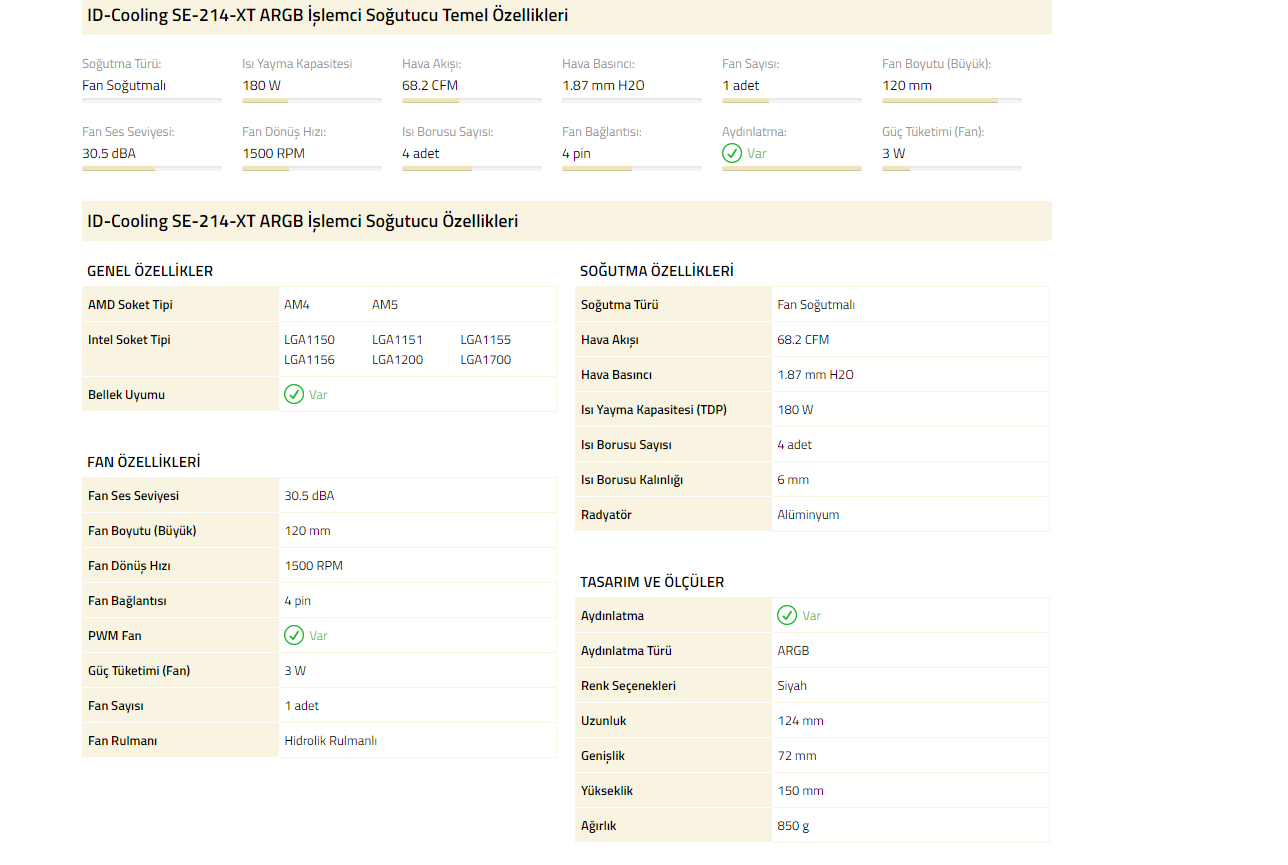Viewport: 1288px width, 865px height.
Task: Select the FAN ÖZELLİKLERİ section title
Action: point(144,462)
